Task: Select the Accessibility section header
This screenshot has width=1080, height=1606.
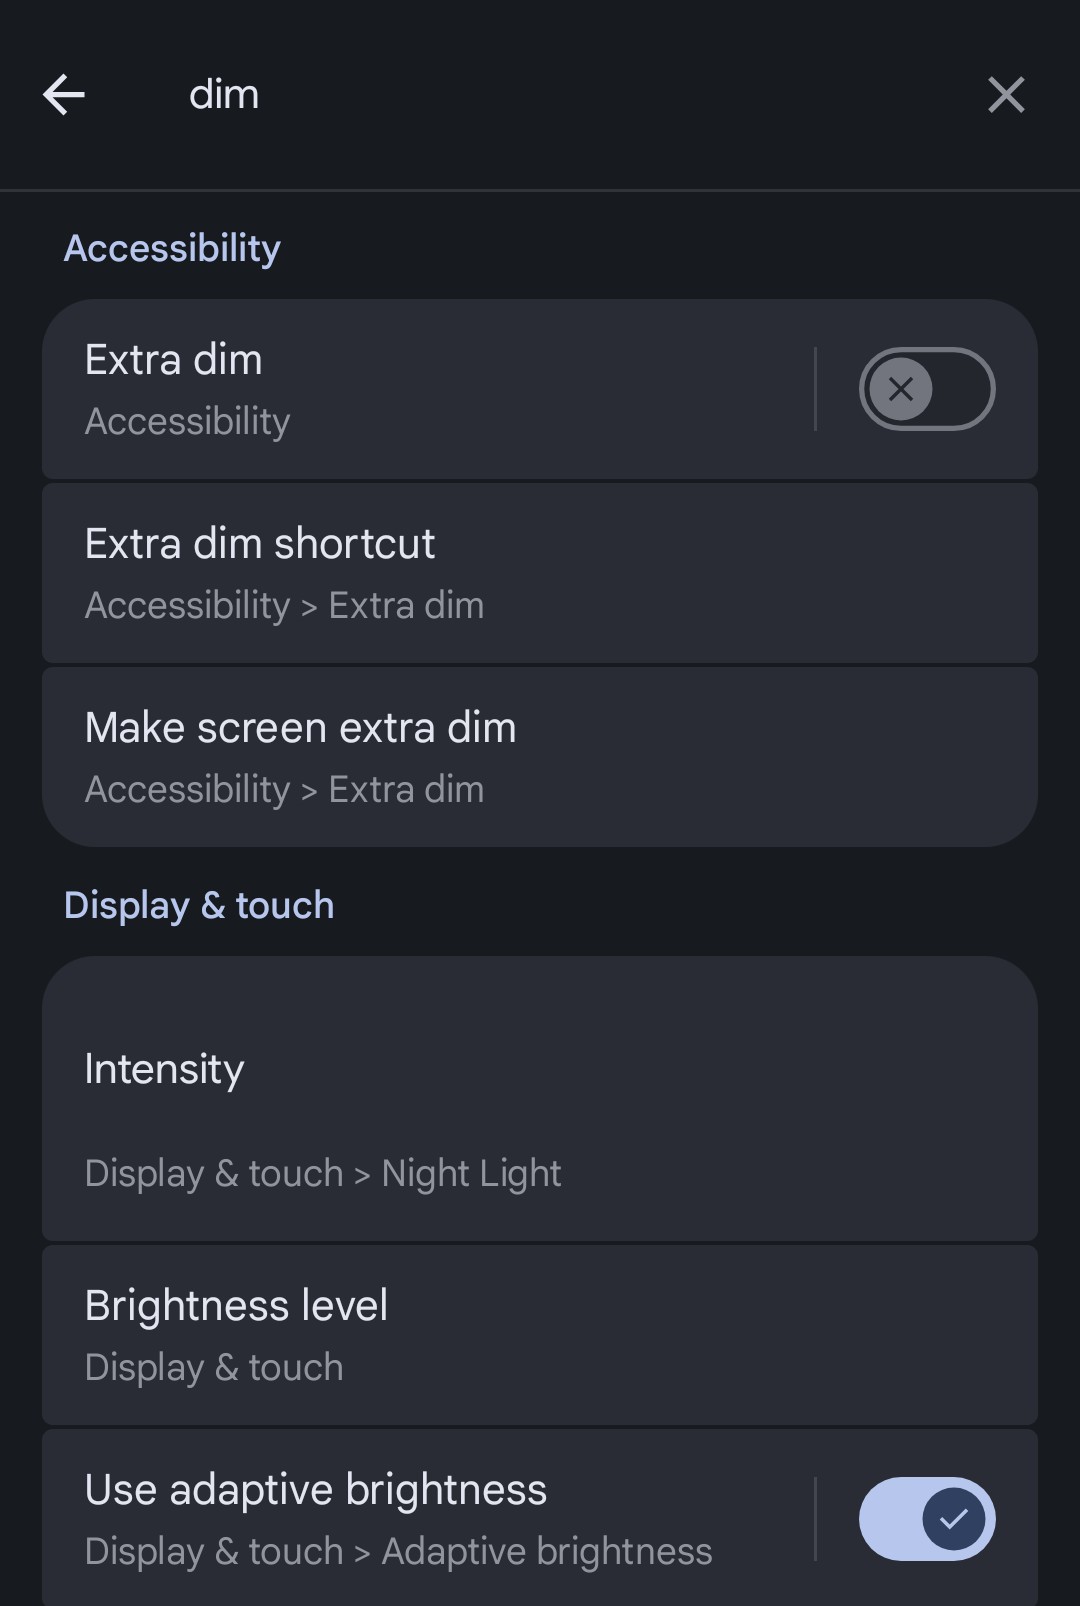Action: coord(172,248)
